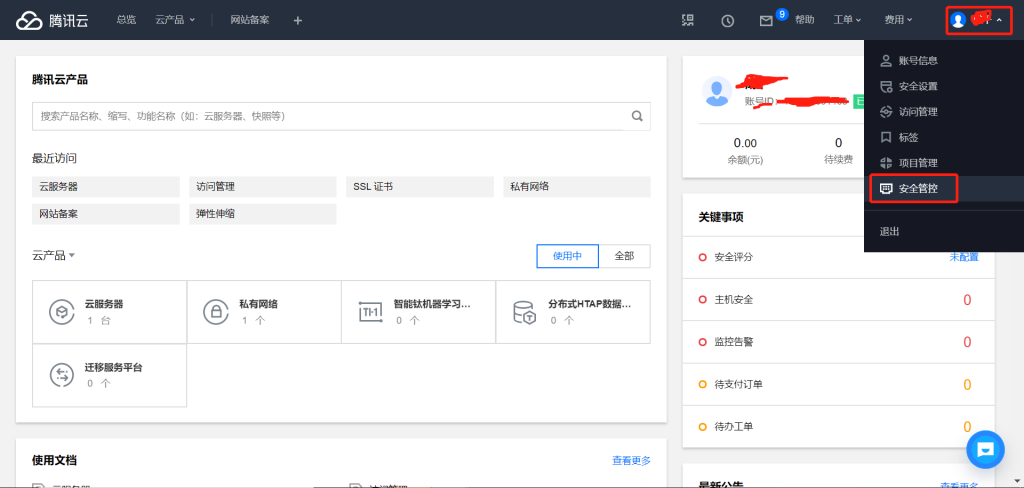
Task: Click the 待续费 count
Action: tap(839, 143)
